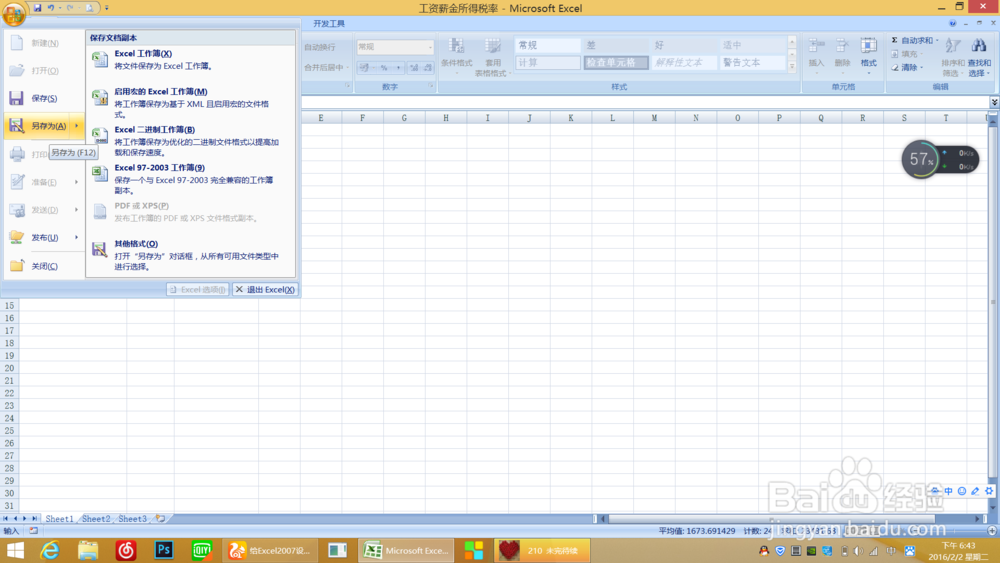Screen dimensions: 1000x563
Task: Save as macro-enabled Excel workbook
Action: [190, 103]
